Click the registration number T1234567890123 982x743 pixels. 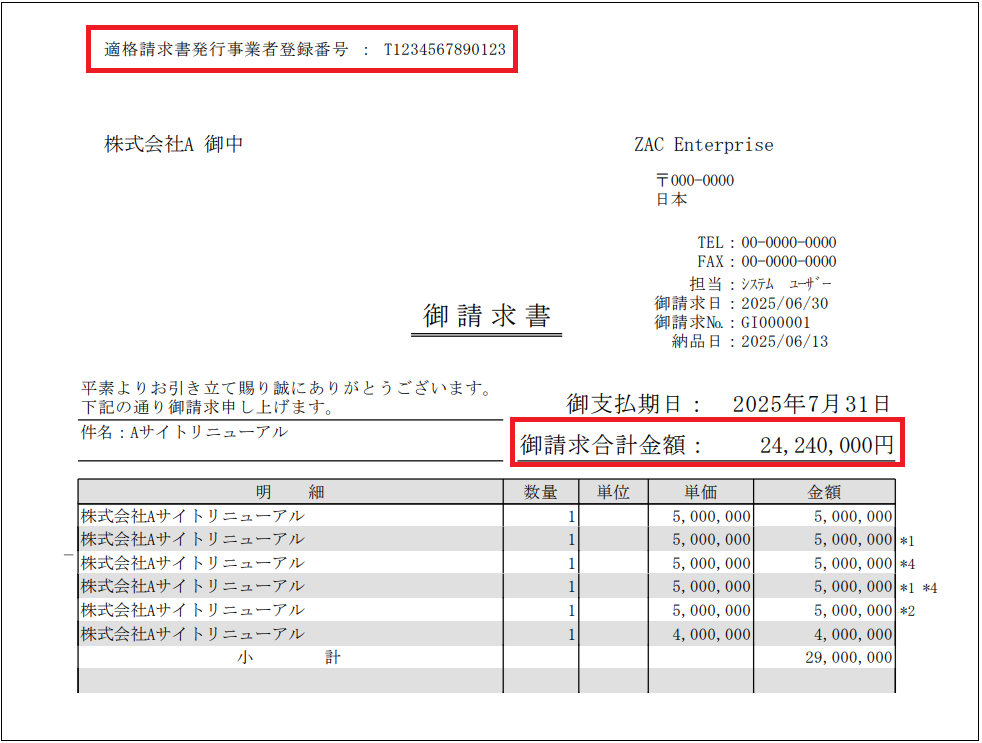click(445, 49)
